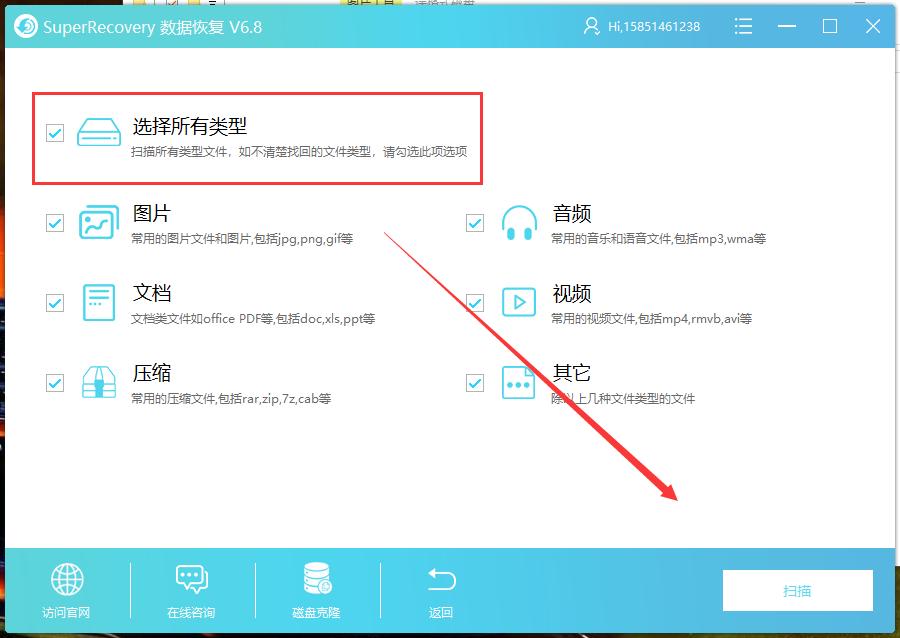
Task: Click the 其它 other files icon
Action: (518, 382)
